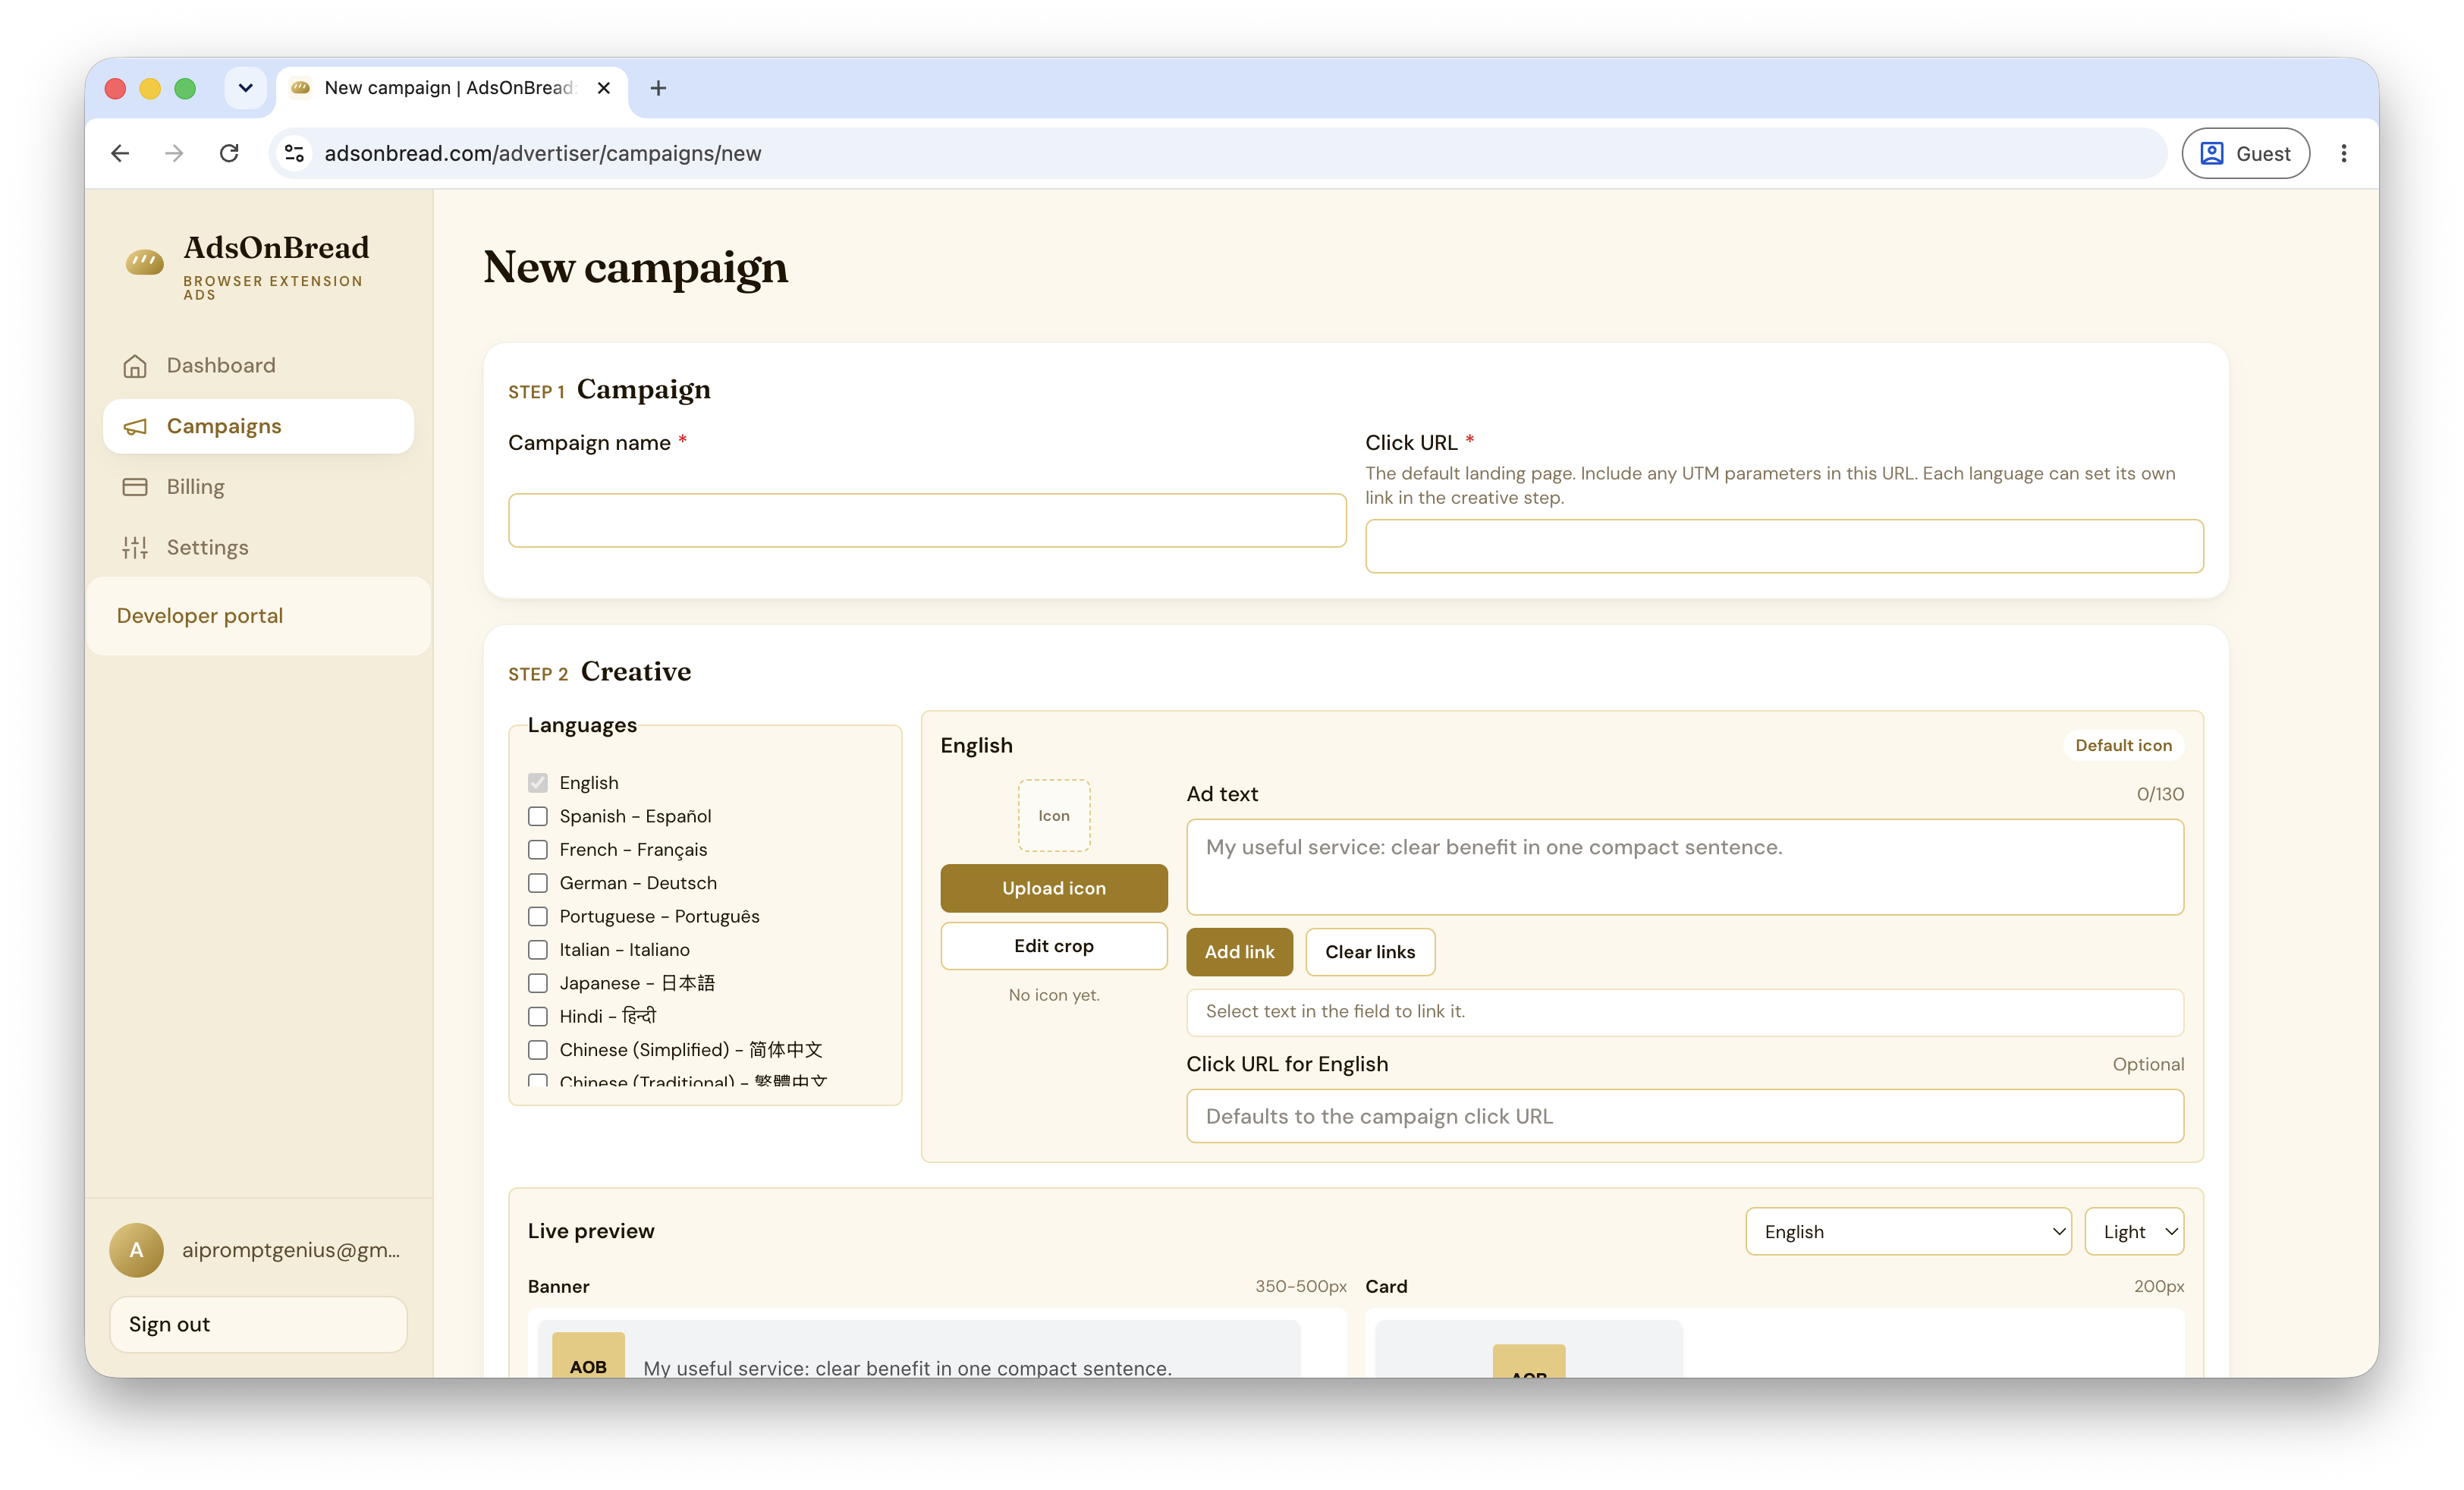This screenshot has height=1490, width=2464.
Task: Click the Icon placeholder box
Action: click(x=1054, y=816)
